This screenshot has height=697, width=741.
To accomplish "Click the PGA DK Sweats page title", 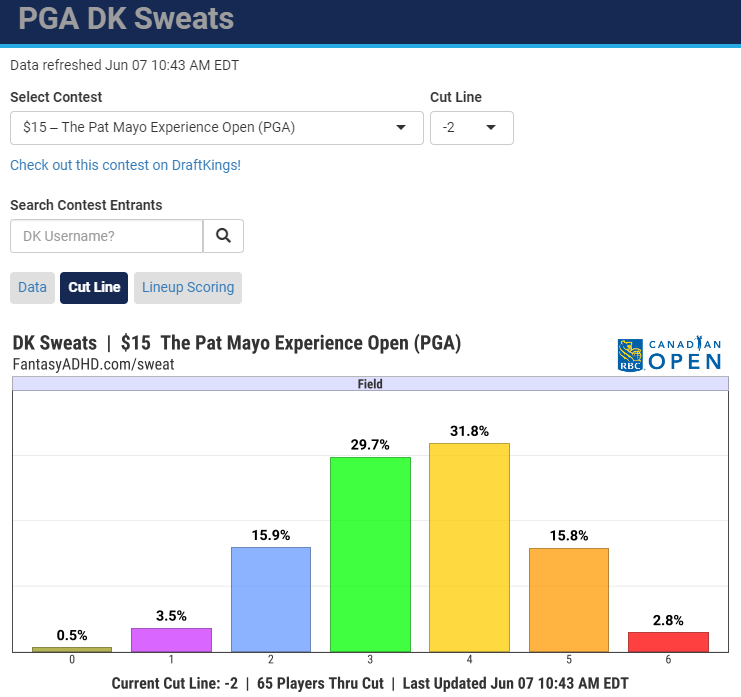I will point(126,19).
